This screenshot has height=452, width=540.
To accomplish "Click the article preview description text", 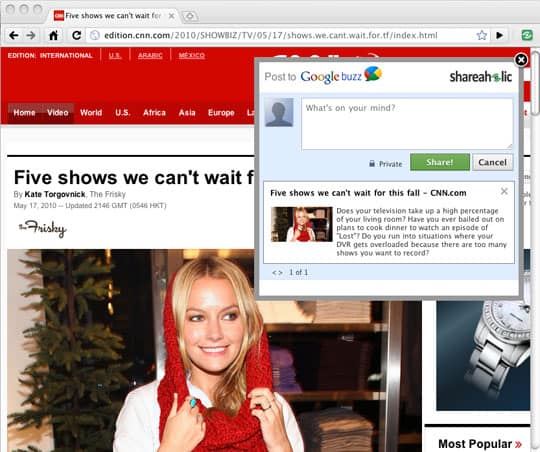I will point(422,232).
